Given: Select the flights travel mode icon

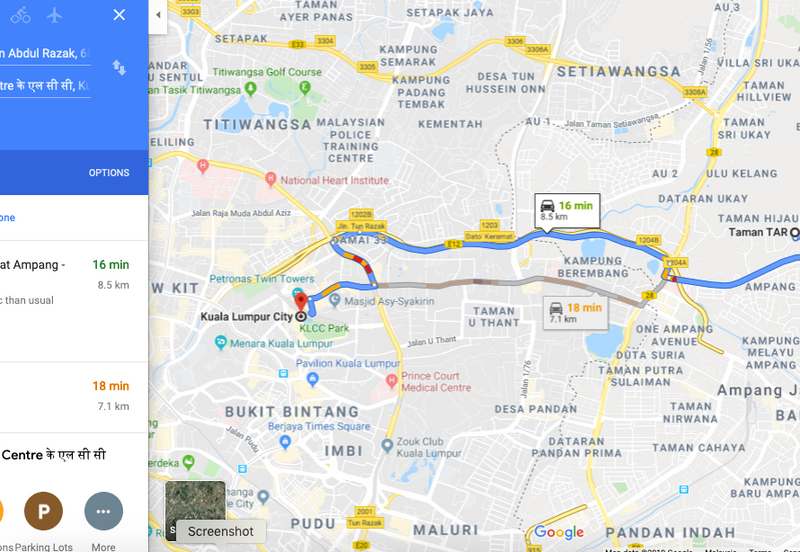Looking at the screenshot, I should pyautogui.click(x=54, y=15).
